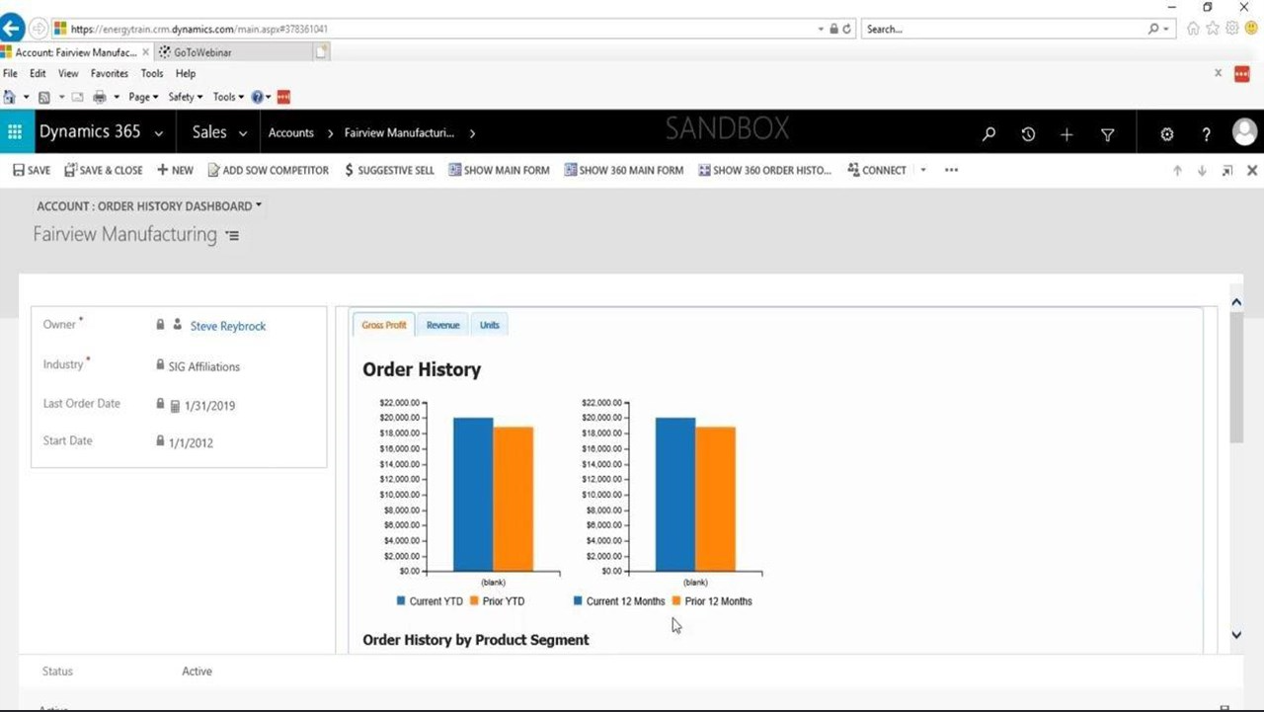Screen dimensions: 1280x720
Task: Click the page scrollbar down arrow
Action: point(1236,635)
